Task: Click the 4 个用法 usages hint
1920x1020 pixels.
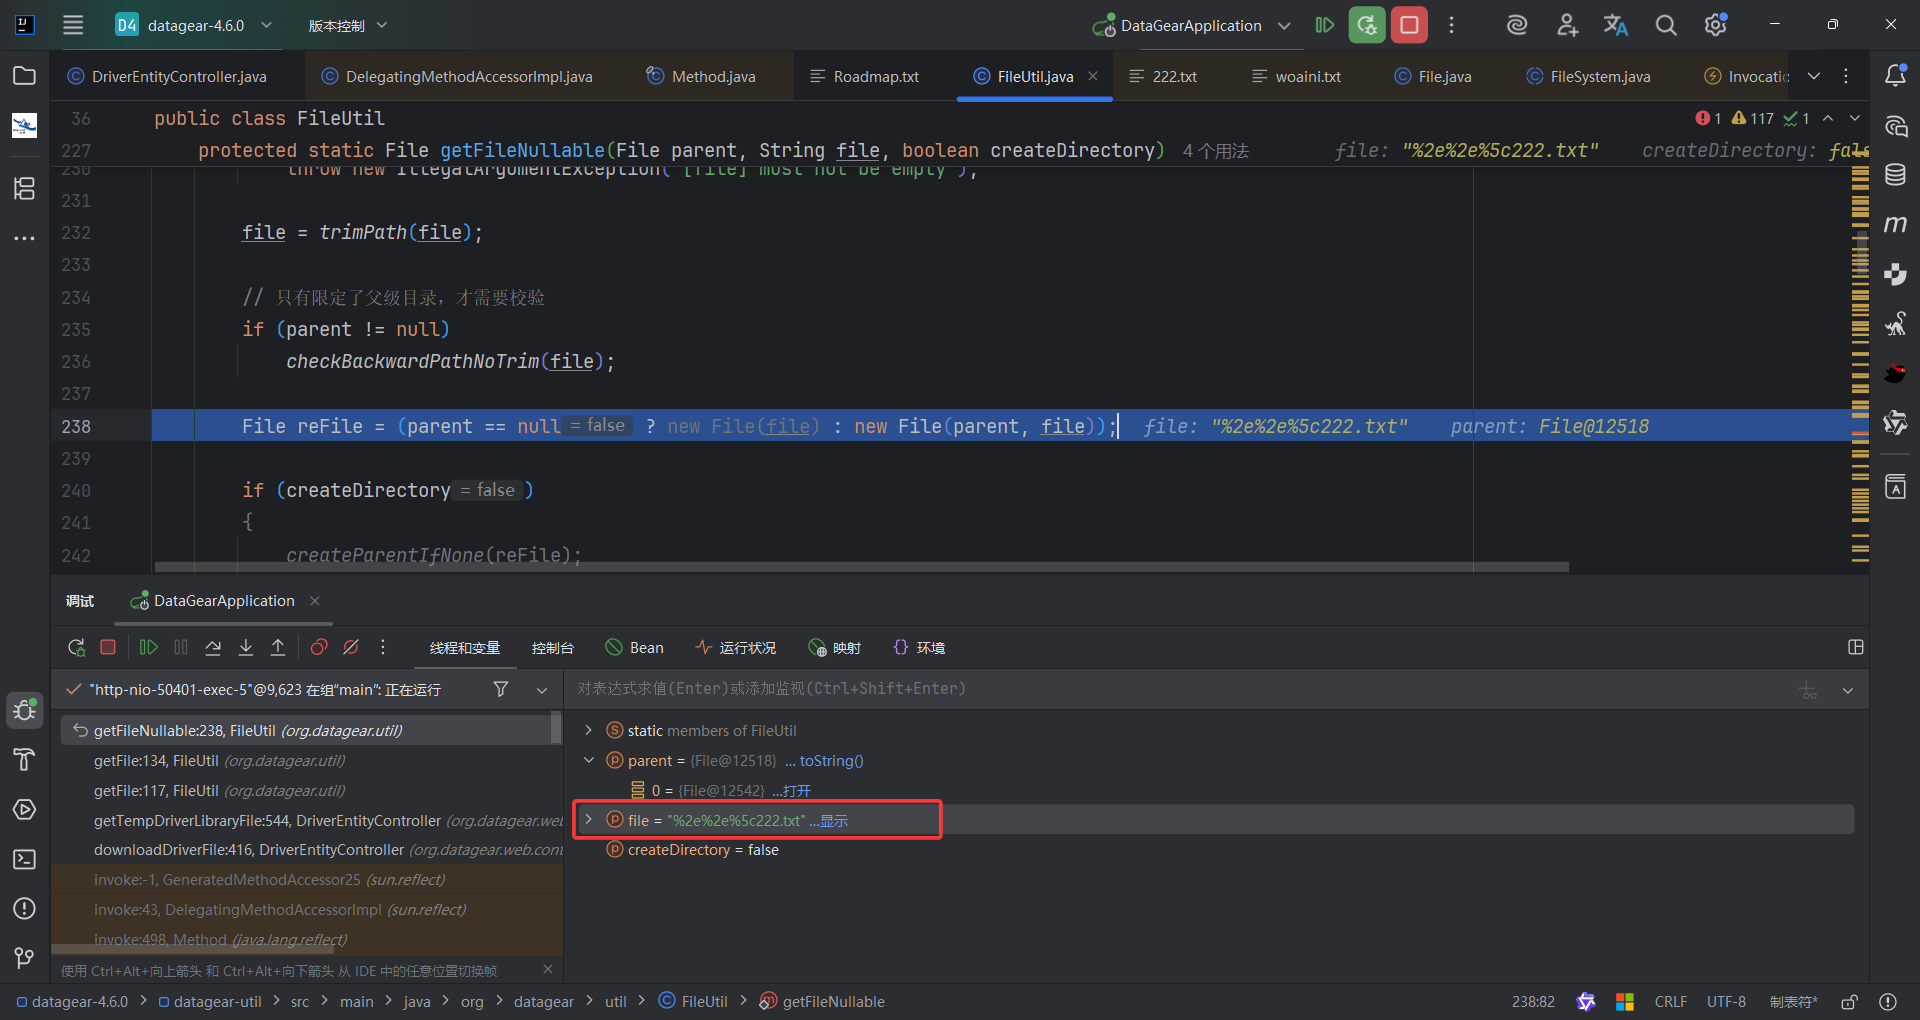Action: point(1216,151)
